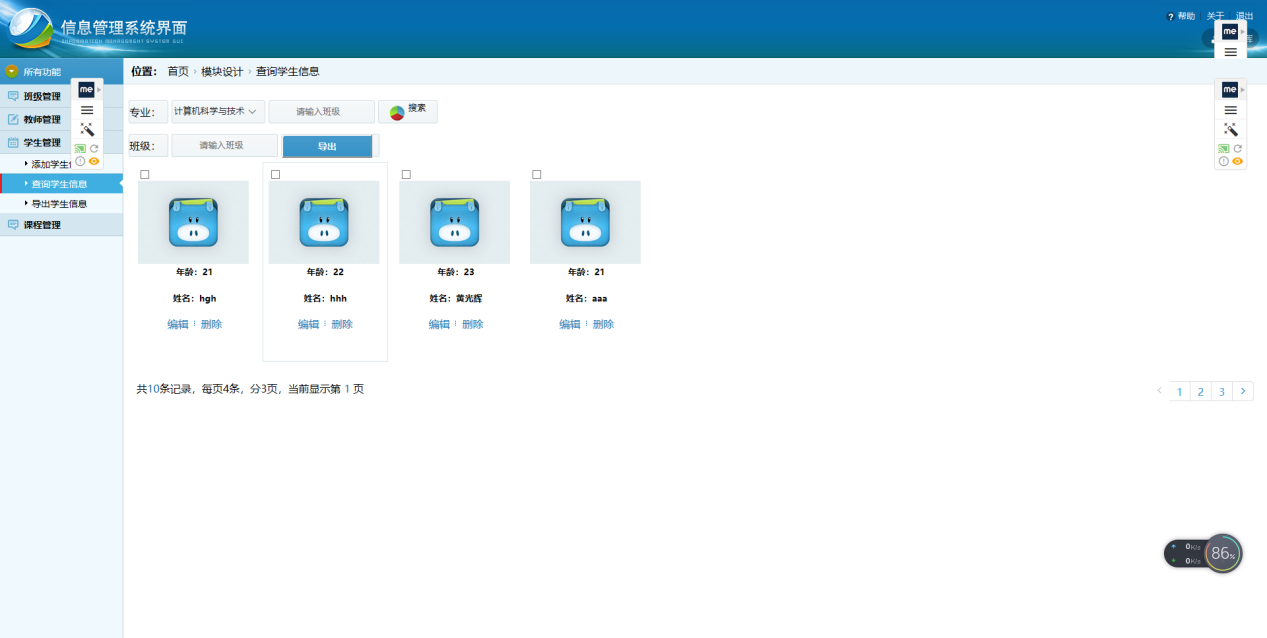
Task: Click the 课程管理 chat bubble icon
Action: (13, 225)
